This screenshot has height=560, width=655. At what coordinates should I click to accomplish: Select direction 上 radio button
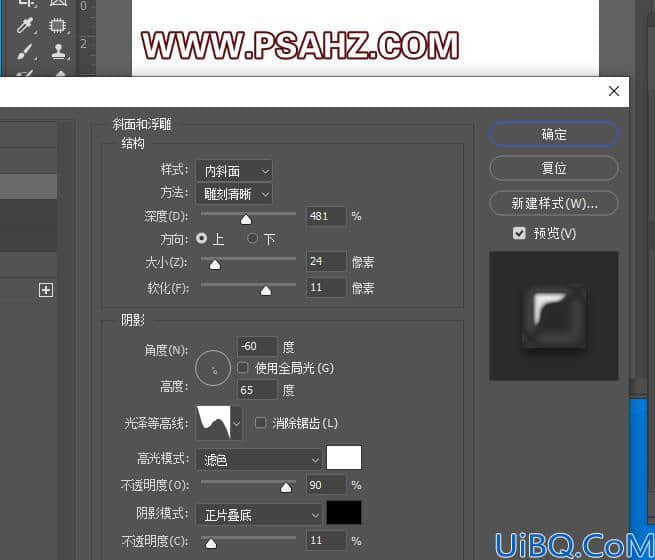pyautogui.click(x=202, y=238)
